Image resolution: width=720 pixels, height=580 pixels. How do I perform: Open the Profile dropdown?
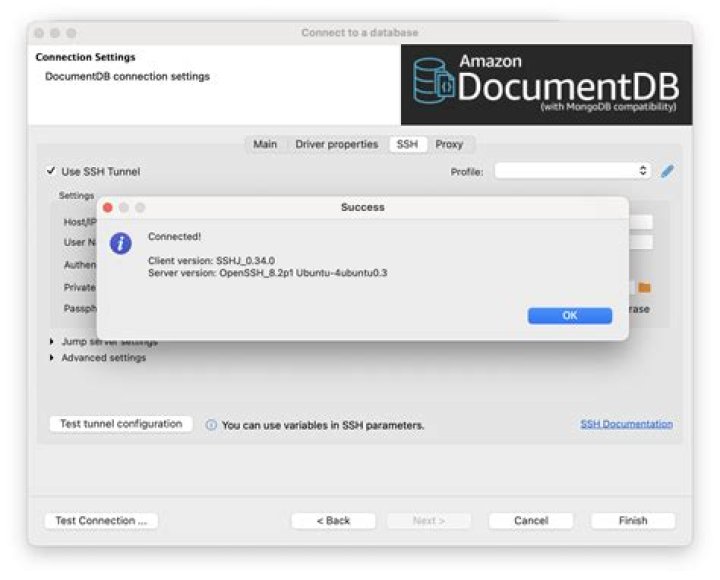tap(572, 171)
